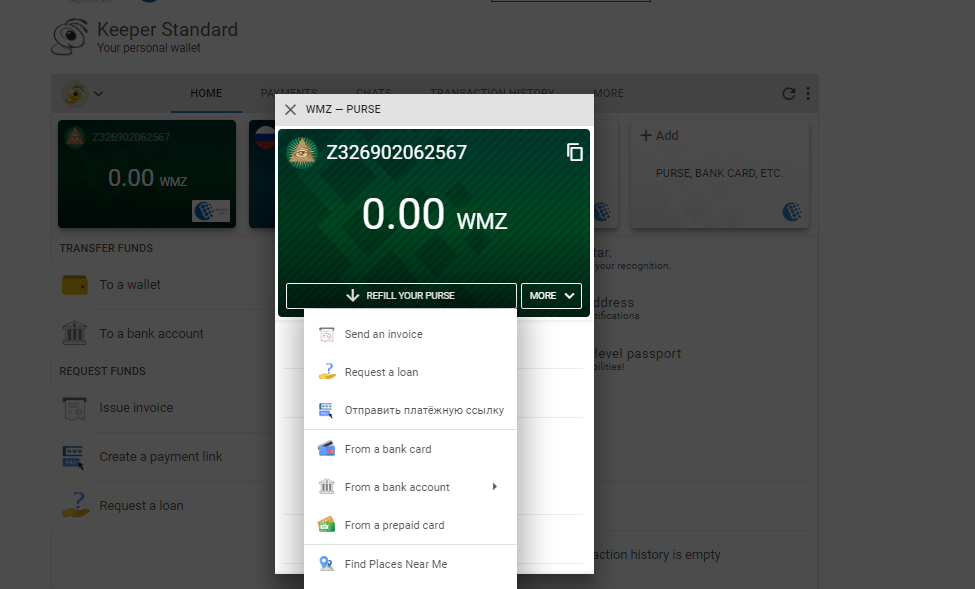Click the Create a payment link icon
975x589 pixels.
(x=74, y=457)
